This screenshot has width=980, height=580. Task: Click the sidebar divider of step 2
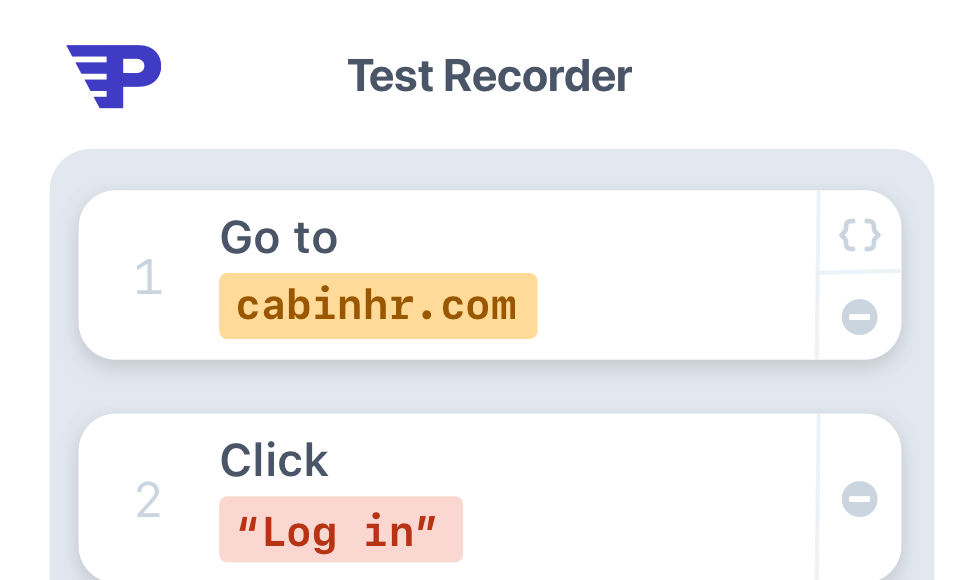pyautogui.click(x=818, y=497)
